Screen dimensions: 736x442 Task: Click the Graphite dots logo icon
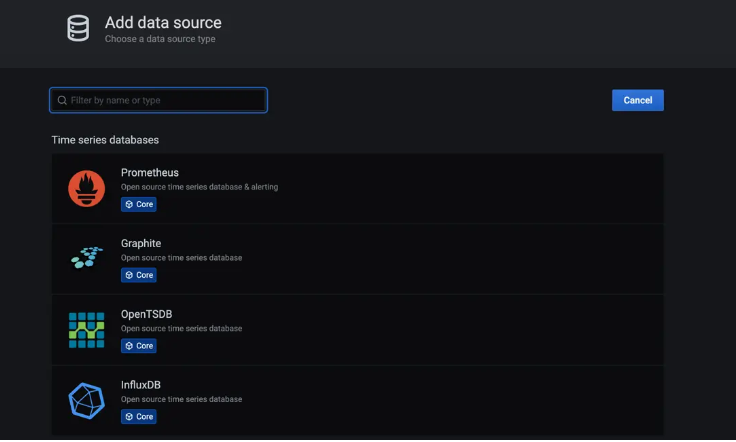tap(86, 259)
